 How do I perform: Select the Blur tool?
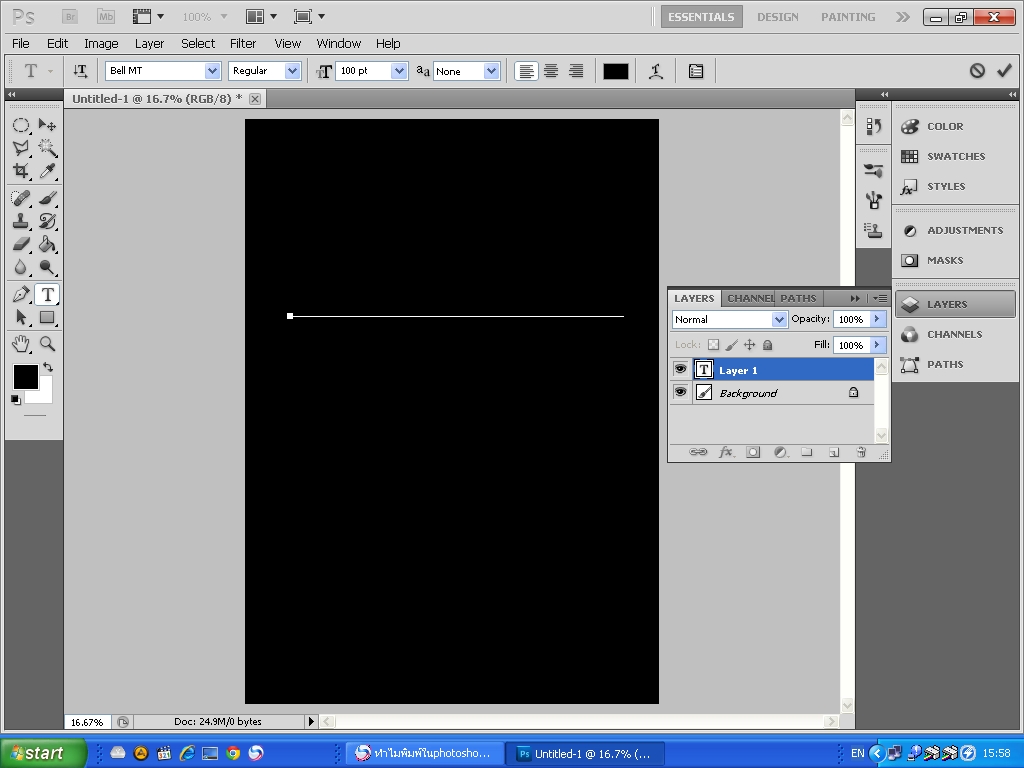point(21,267)
